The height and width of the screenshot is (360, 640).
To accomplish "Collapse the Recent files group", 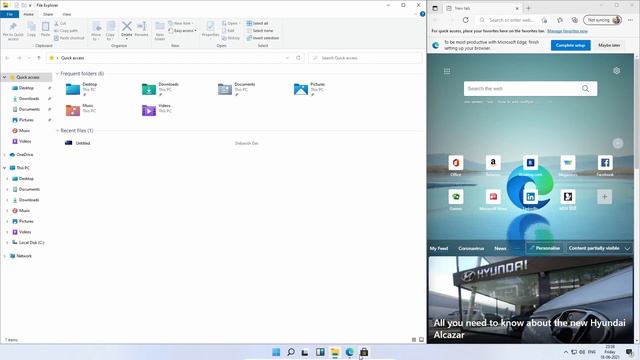I will (x=57, y=131).
